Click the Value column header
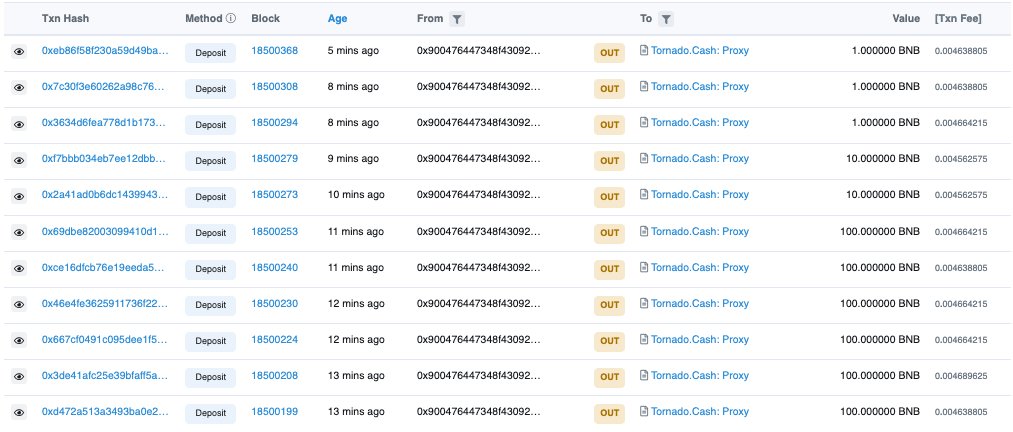Screen dimensions: 1013x432 906,19
